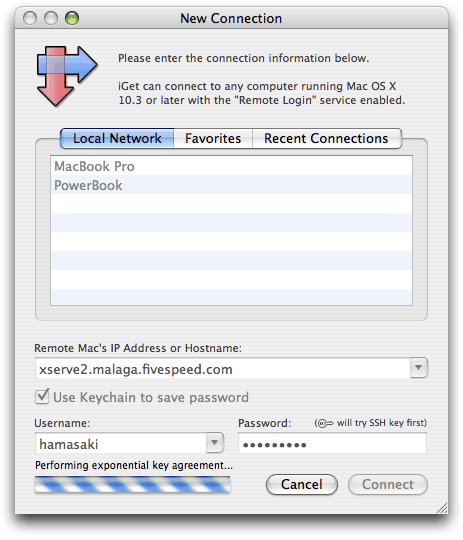
Task: Click the Username field containing hamasaki
Action: coord(121,444)
